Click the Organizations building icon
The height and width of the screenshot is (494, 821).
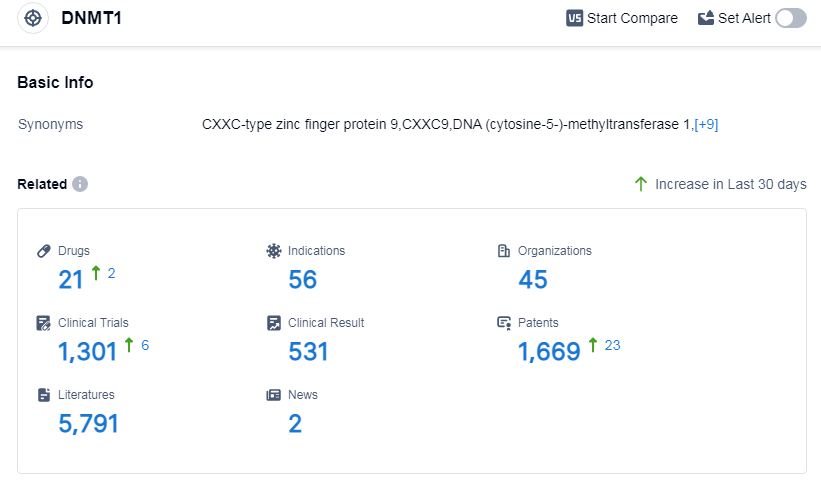point(504,251)
